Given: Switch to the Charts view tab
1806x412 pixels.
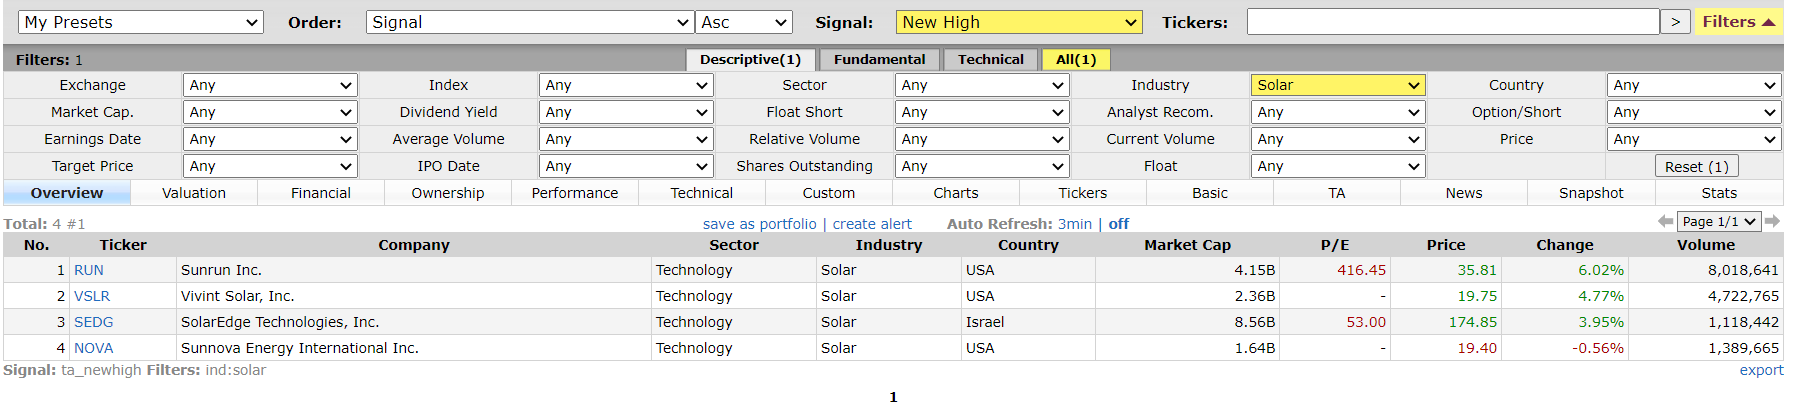Looking at the screenshot, I should click(x=956, y=193).
